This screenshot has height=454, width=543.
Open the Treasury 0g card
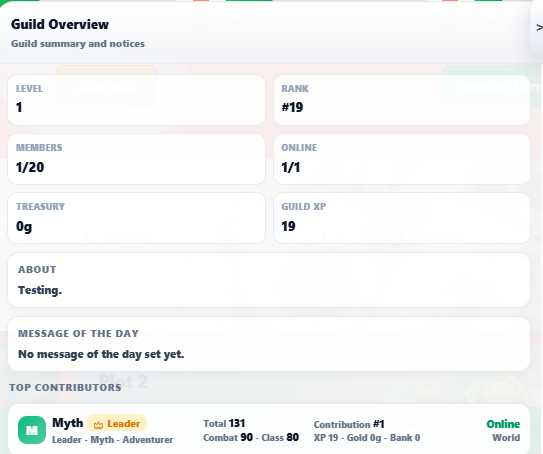pyautogui.click(x=136, y=218)
